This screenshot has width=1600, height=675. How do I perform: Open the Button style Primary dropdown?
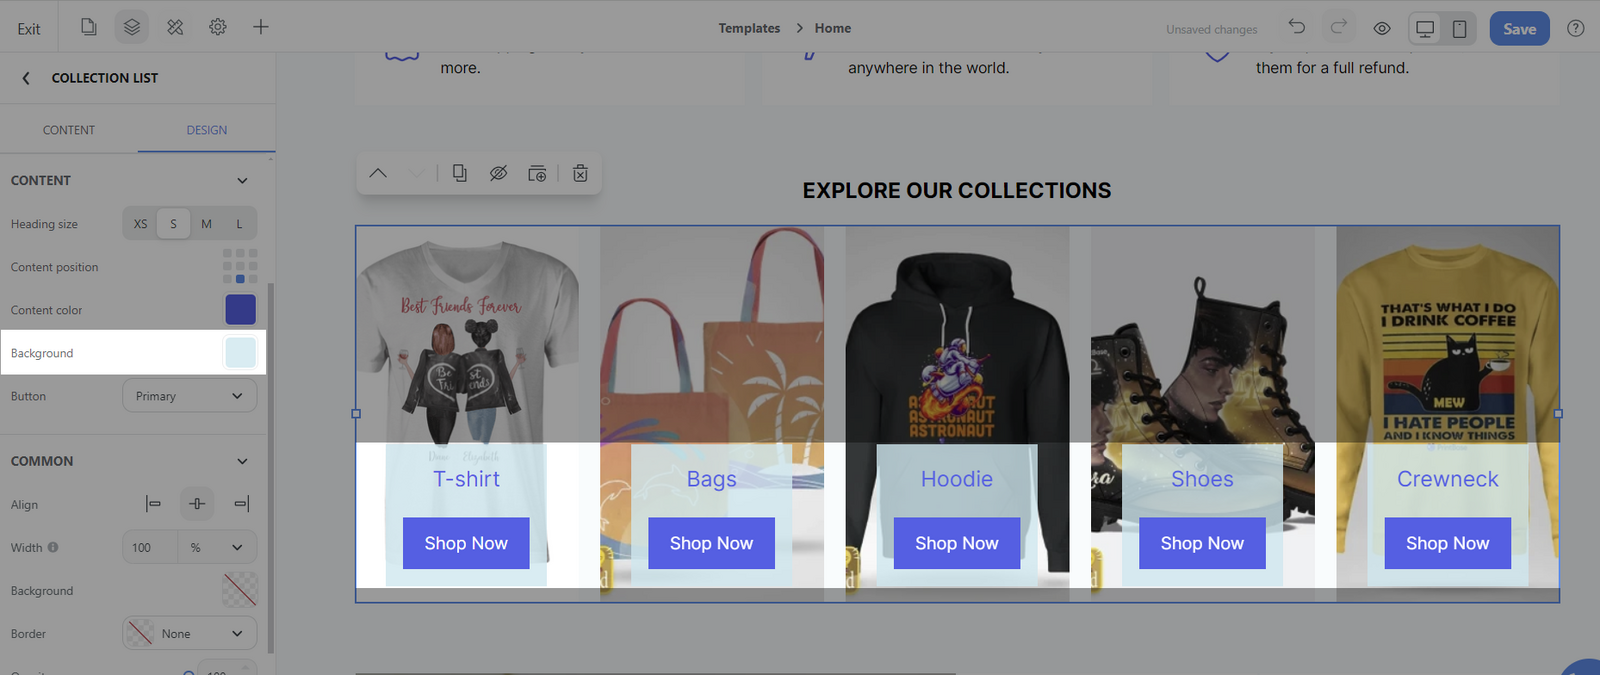[x=189, y=396]
